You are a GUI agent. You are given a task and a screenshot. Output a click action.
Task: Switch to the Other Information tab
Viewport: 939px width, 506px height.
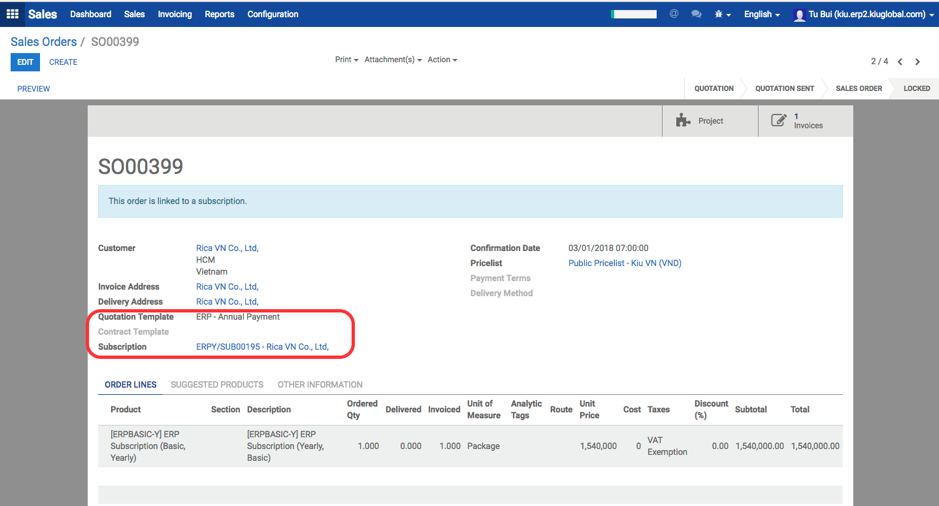tap(320, 384)
